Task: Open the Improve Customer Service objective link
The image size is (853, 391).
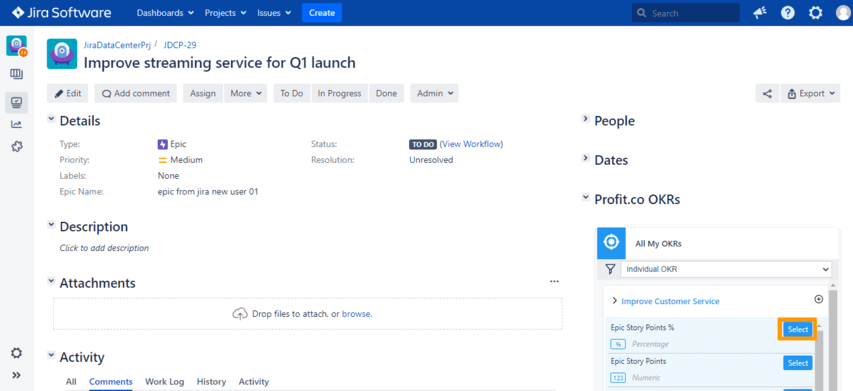Action: (670, 301)
